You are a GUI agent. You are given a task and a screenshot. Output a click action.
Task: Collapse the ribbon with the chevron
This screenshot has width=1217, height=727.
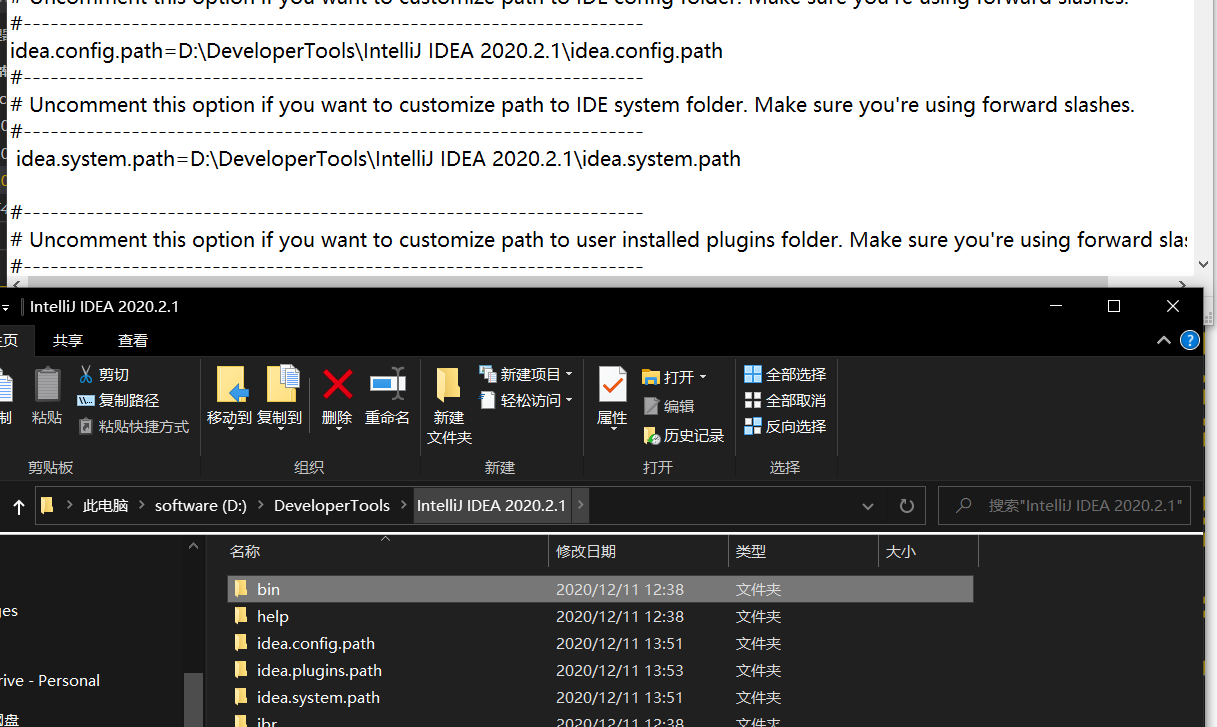[1164, 341]
